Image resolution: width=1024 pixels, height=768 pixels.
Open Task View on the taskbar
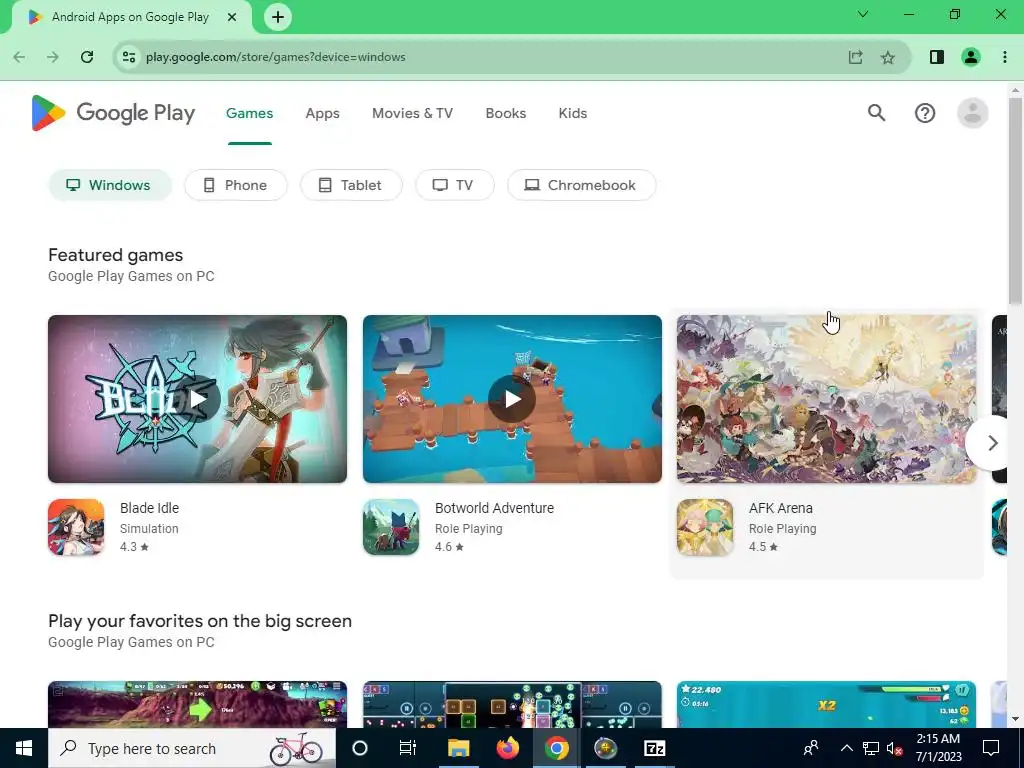pos(408,748)
